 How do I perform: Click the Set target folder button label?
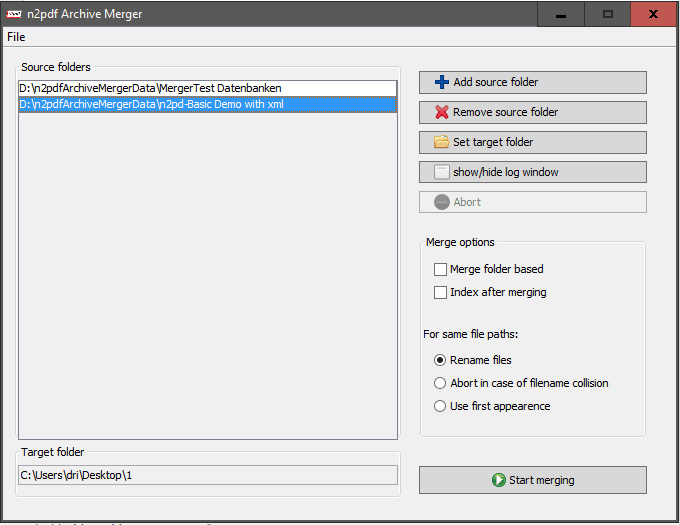[x=493, y=142]
